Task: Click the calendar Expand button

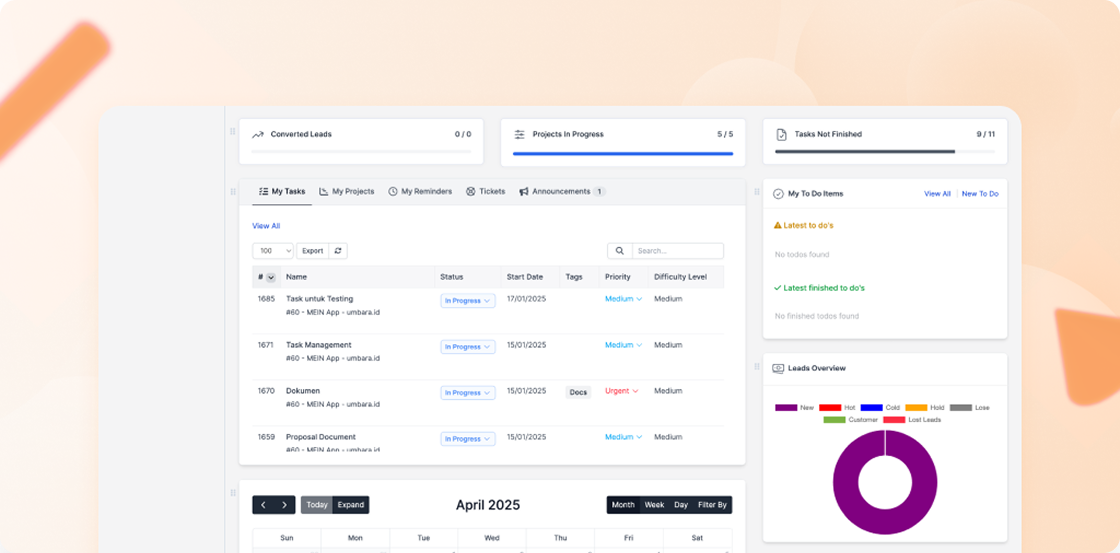Action: pyautogui.click(x=351, y=505)
